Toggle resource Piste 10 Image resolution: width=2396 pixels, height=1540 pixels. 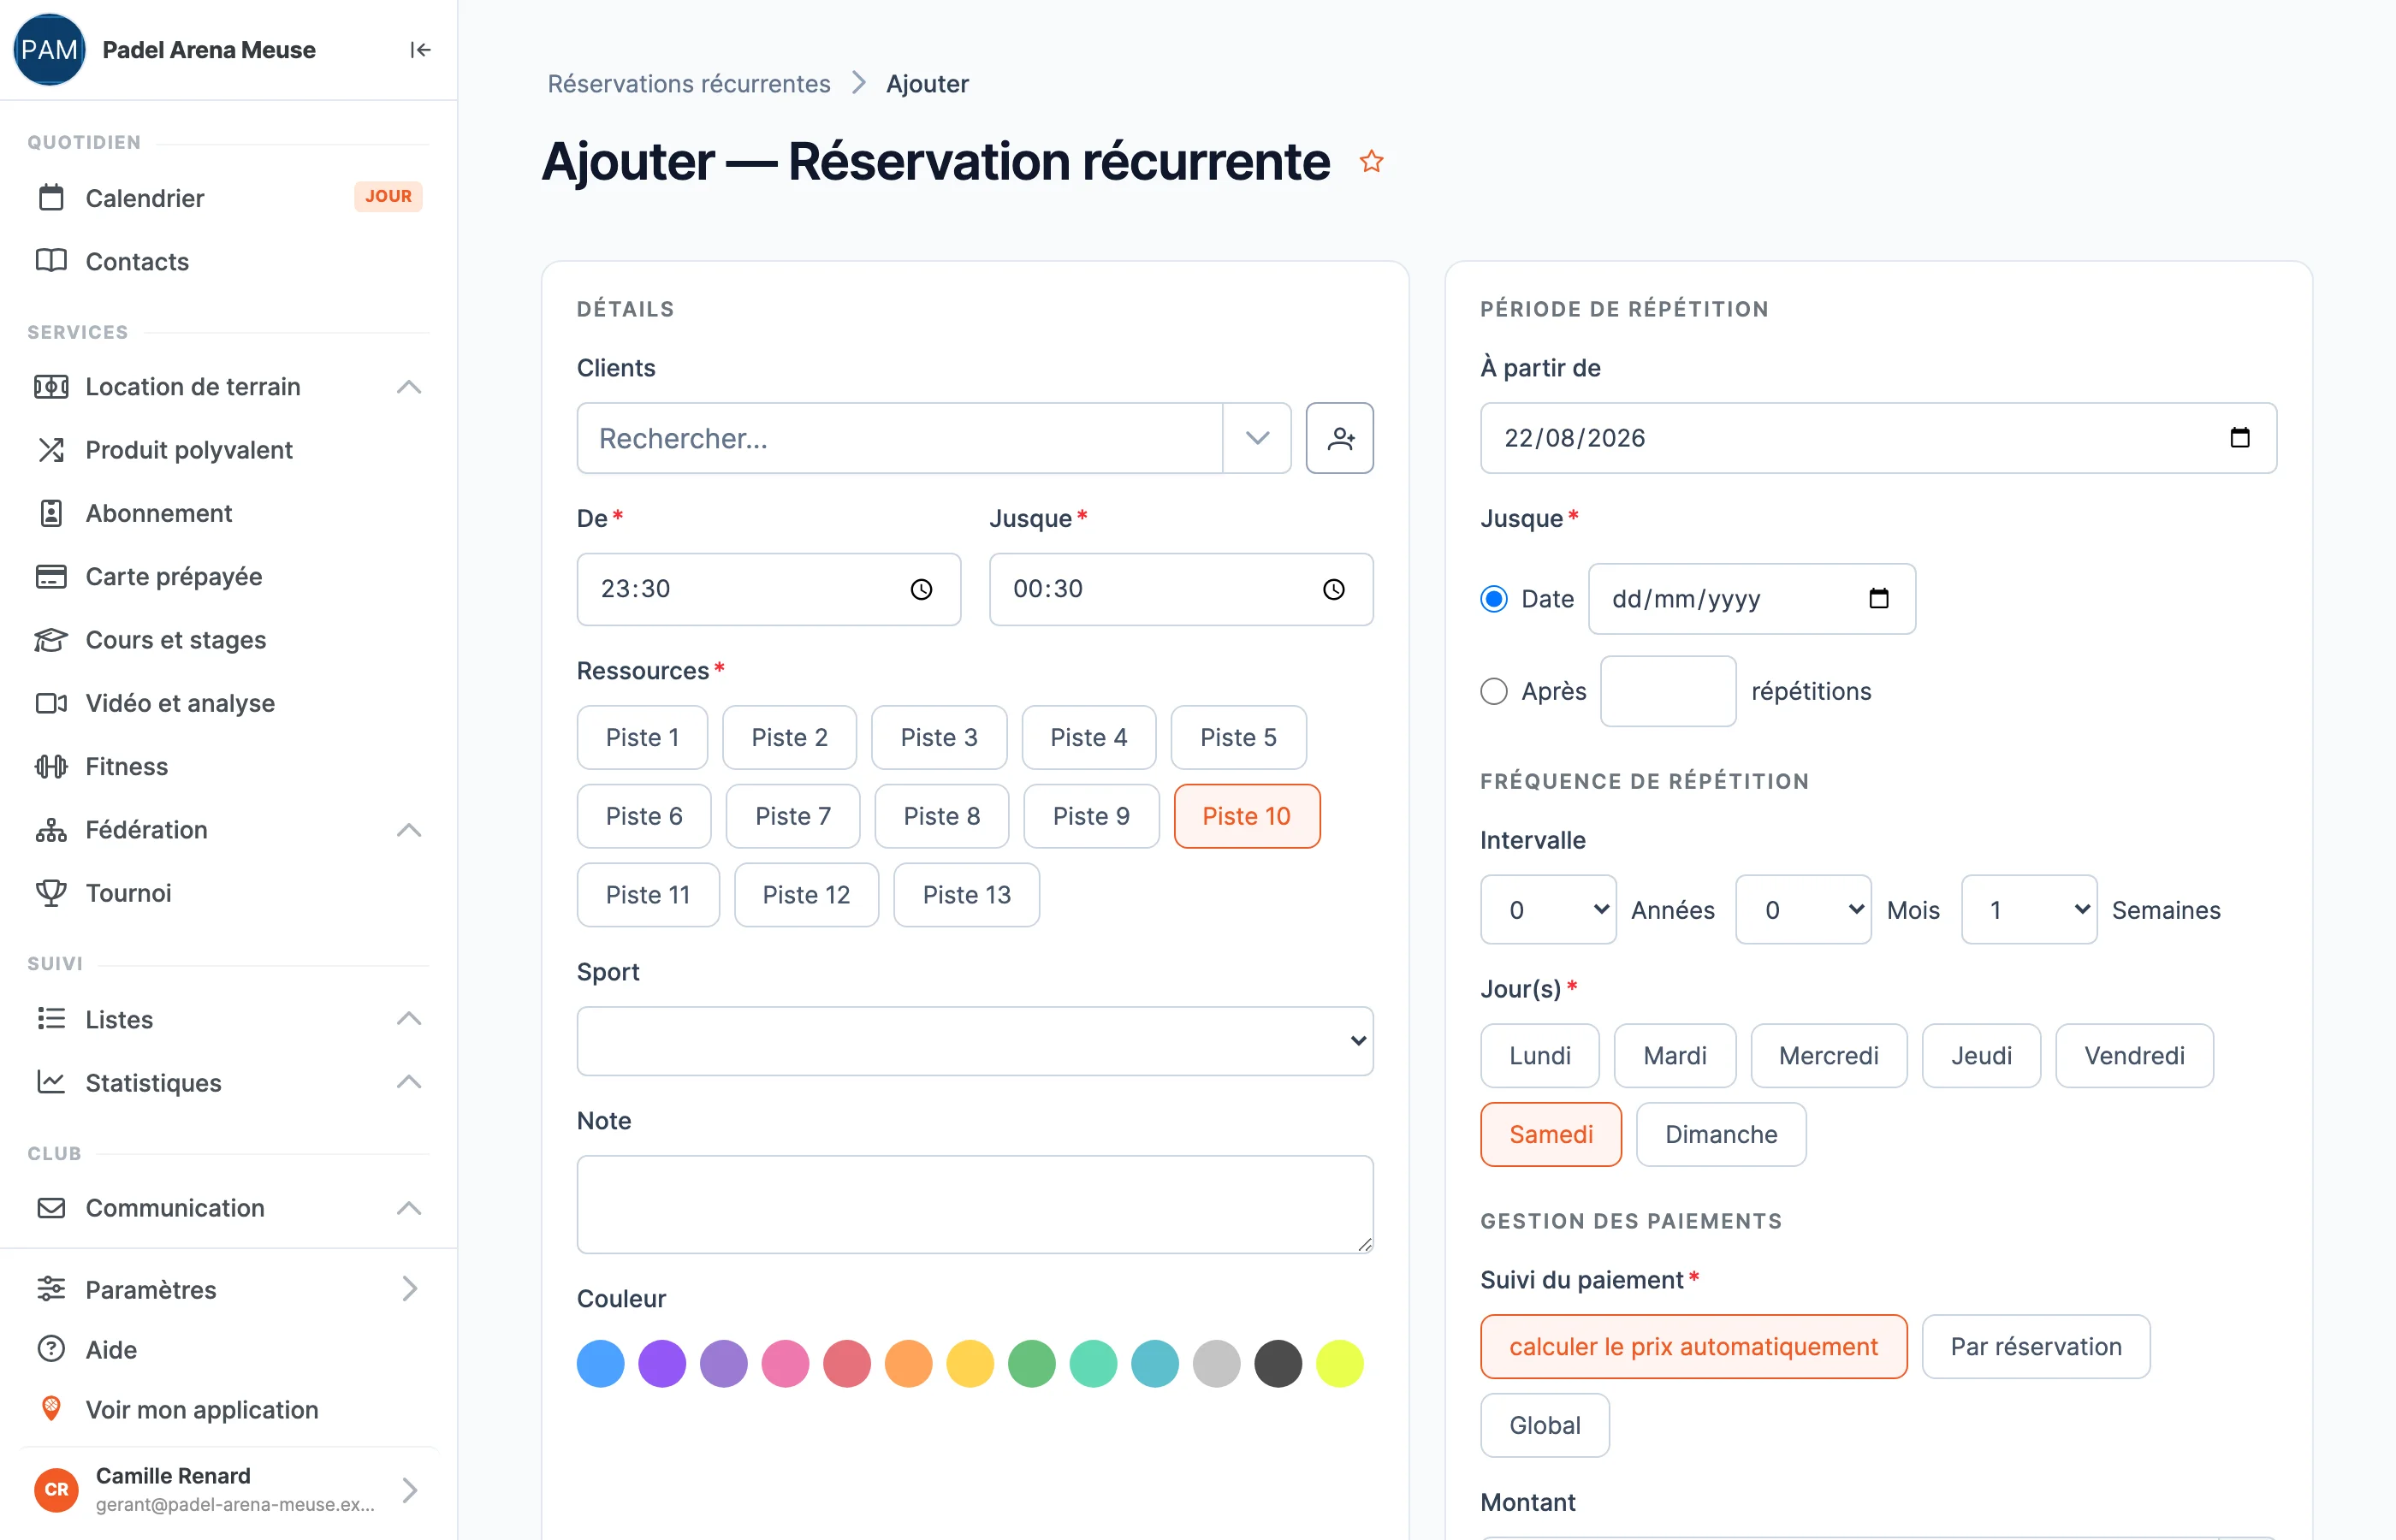1246,816
